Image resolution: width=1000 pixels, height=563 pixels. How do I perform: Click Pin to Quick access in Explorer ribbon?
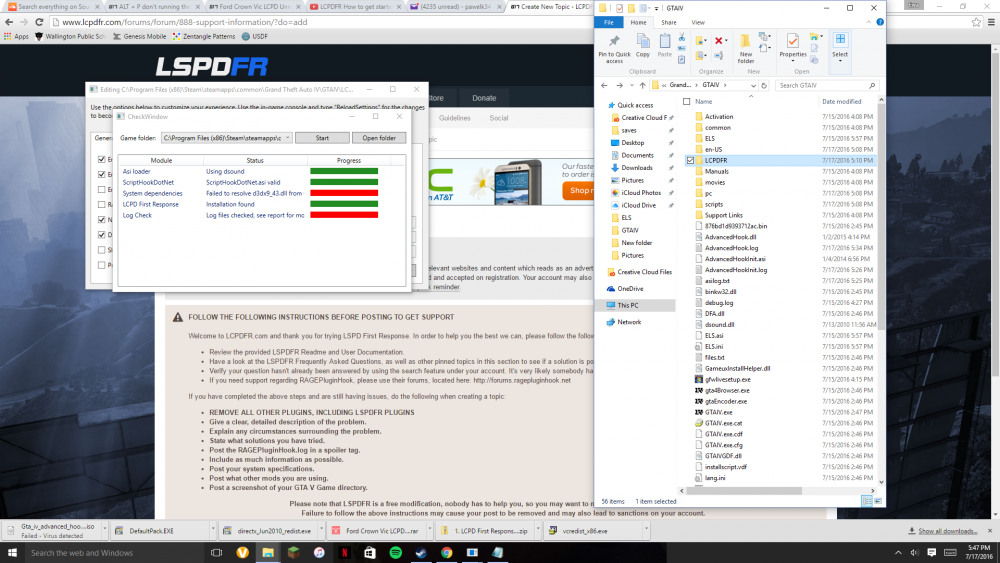coord(614,48)
